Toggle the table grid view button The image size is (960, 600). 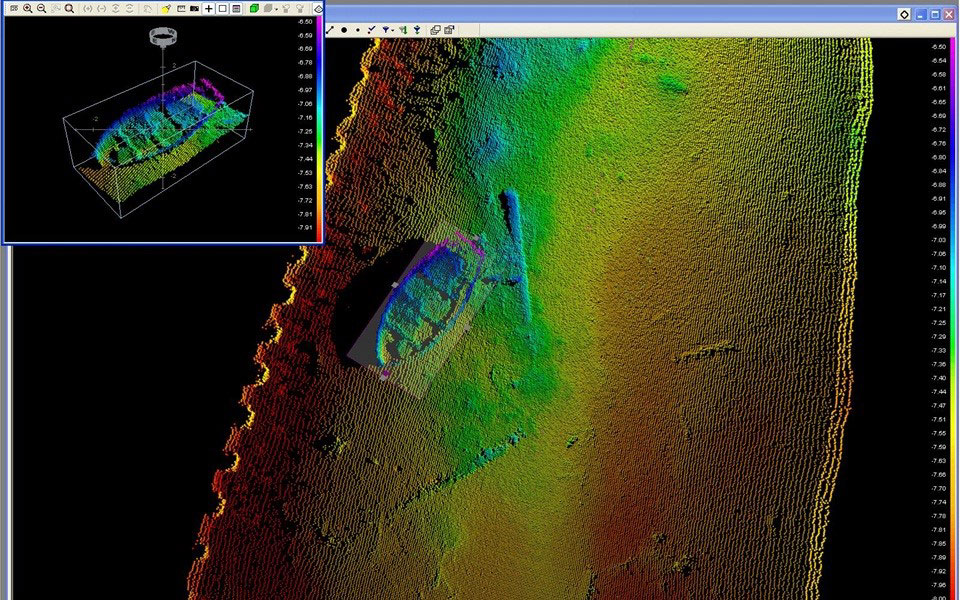click(x=236, y=8)
